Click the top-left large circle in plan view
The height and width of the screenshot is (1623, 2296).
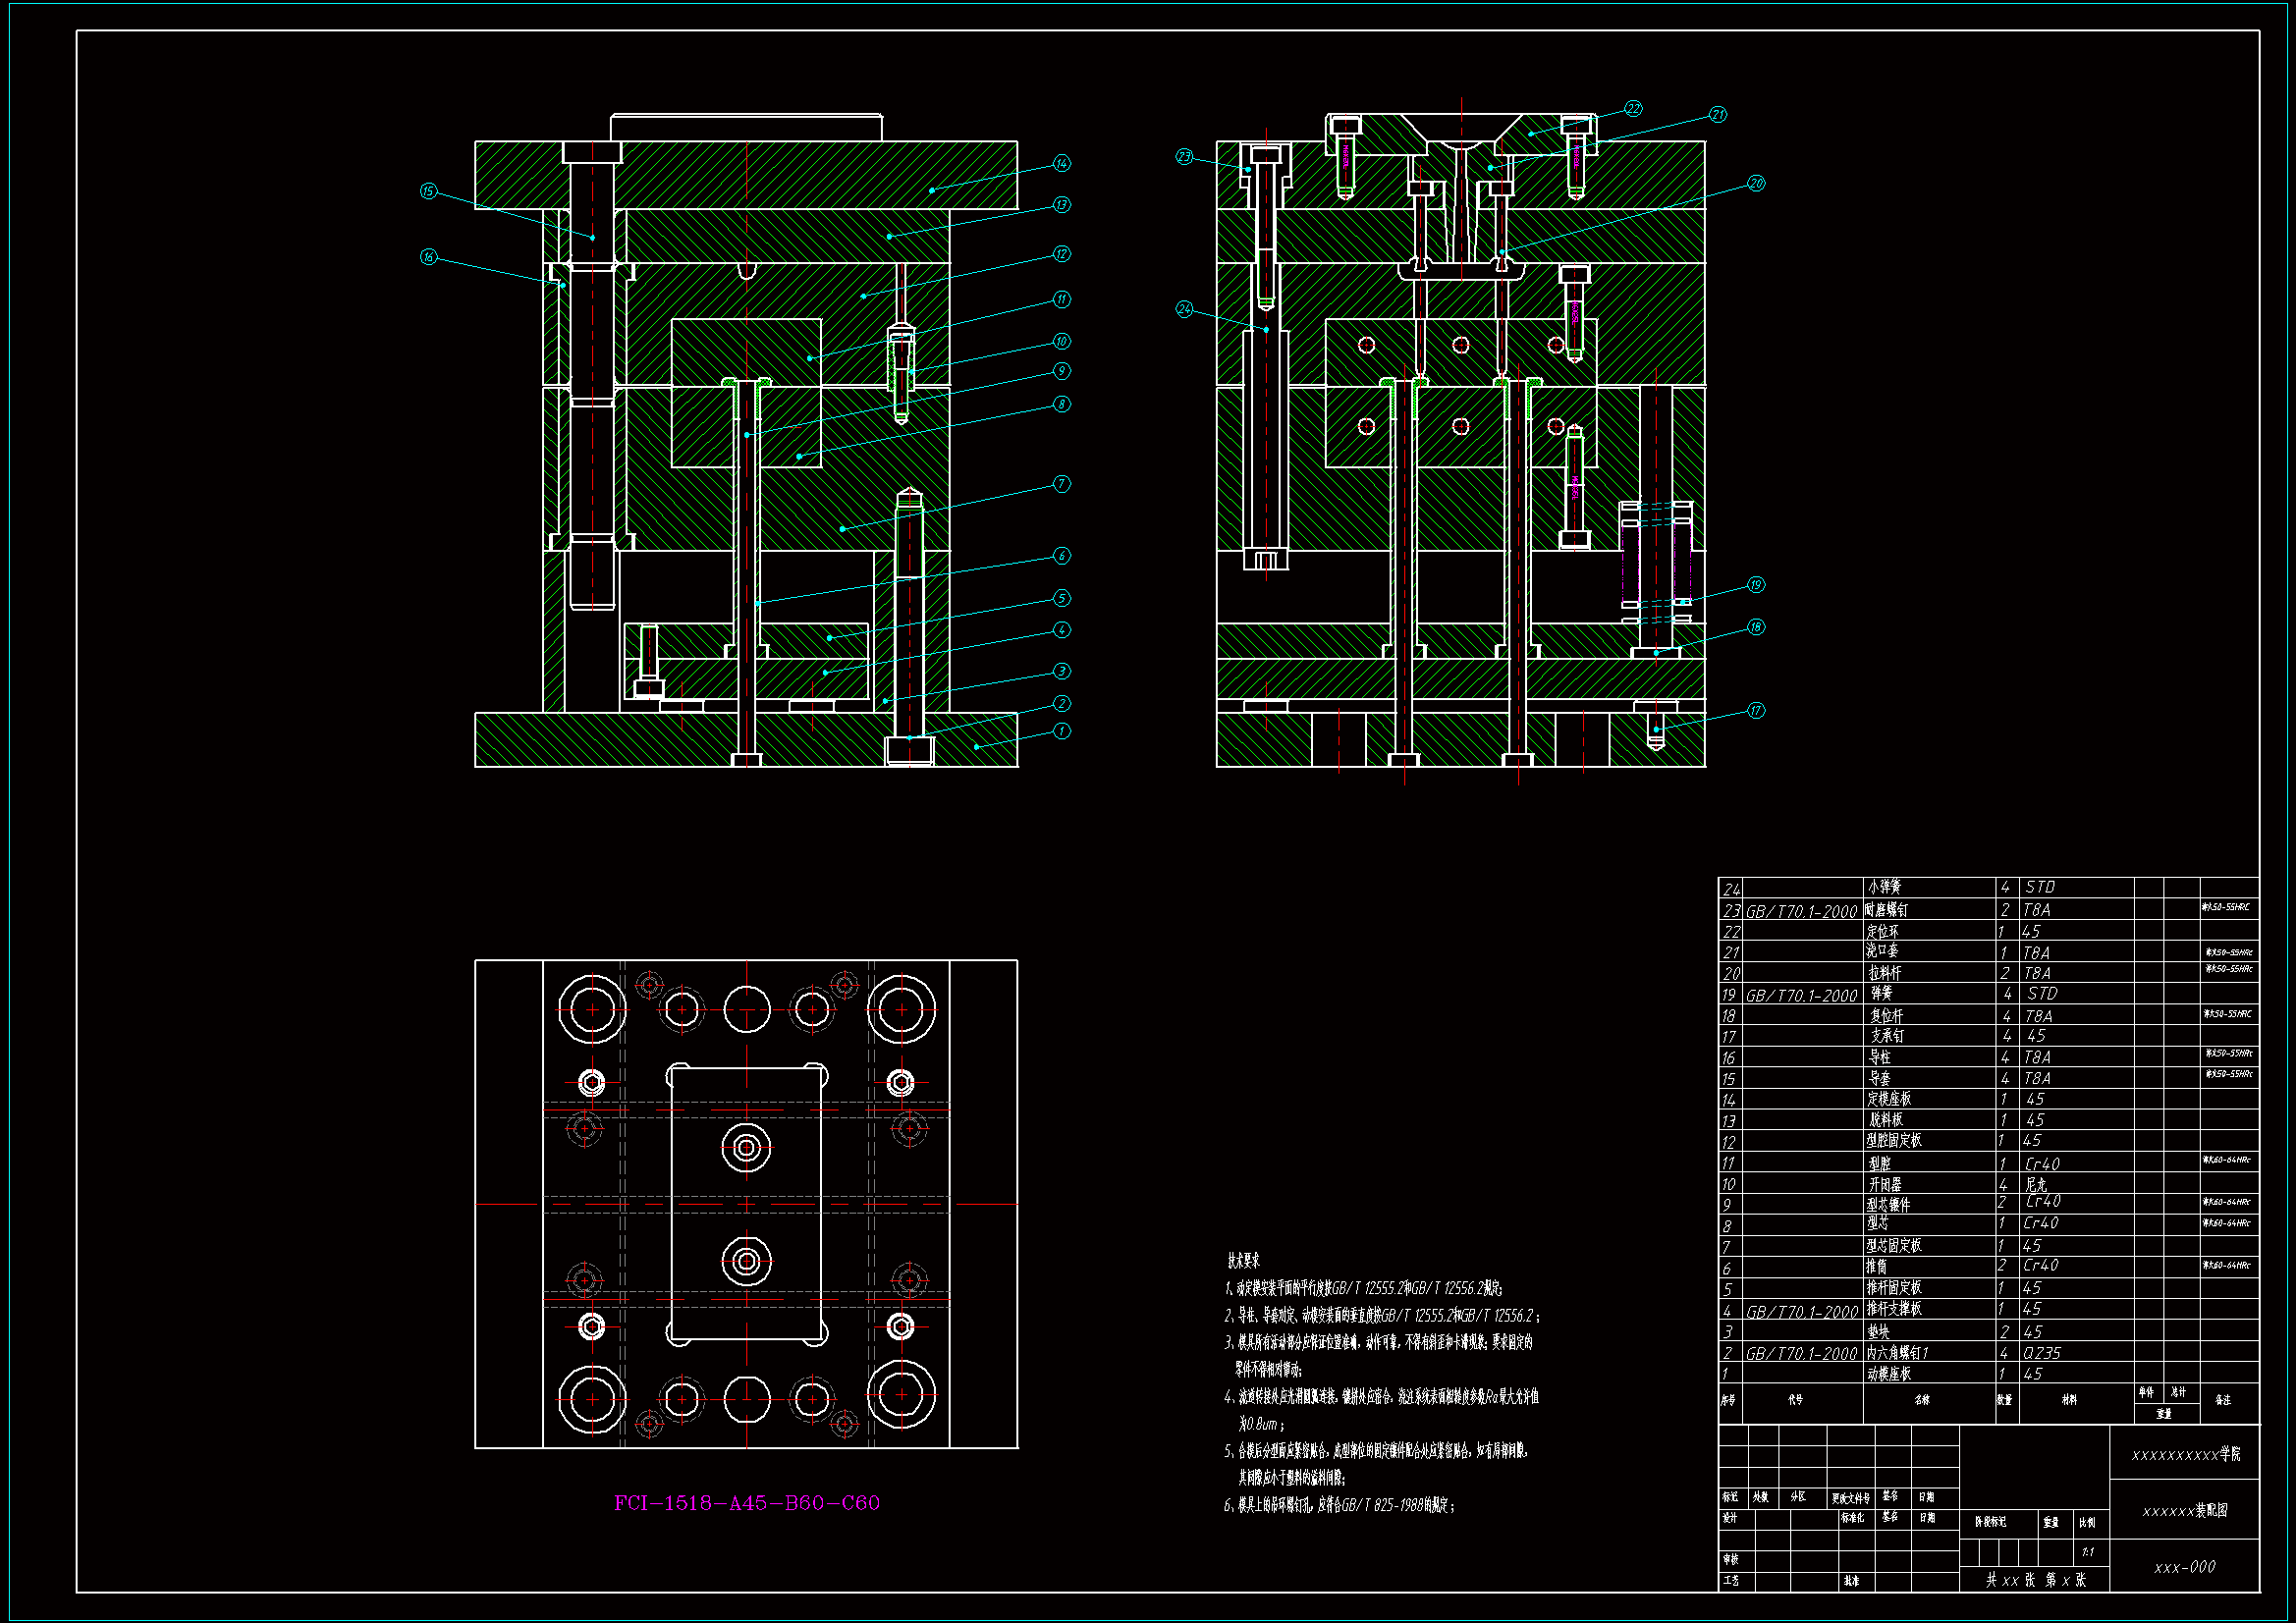pos(592,1009)
